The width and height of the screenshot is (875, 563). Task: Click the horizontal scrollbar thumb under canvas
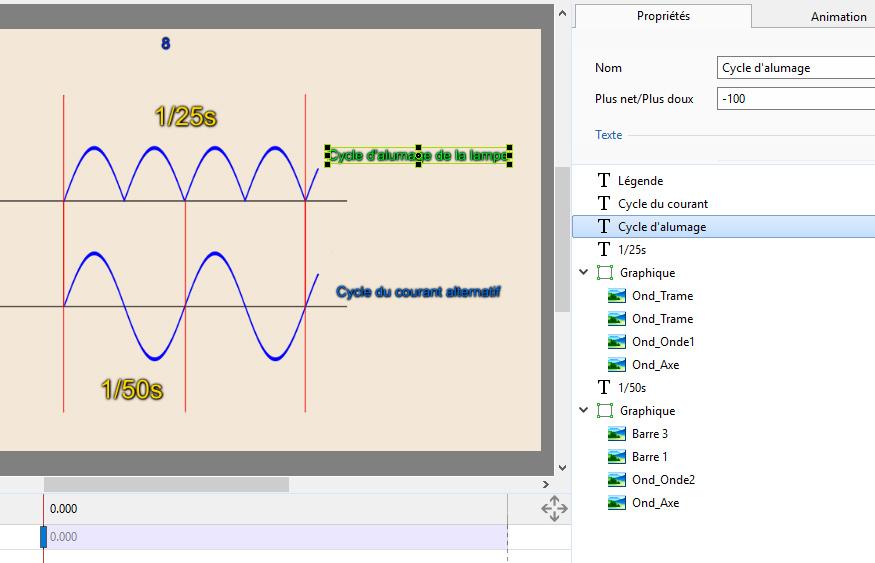(x=166, y=484)
